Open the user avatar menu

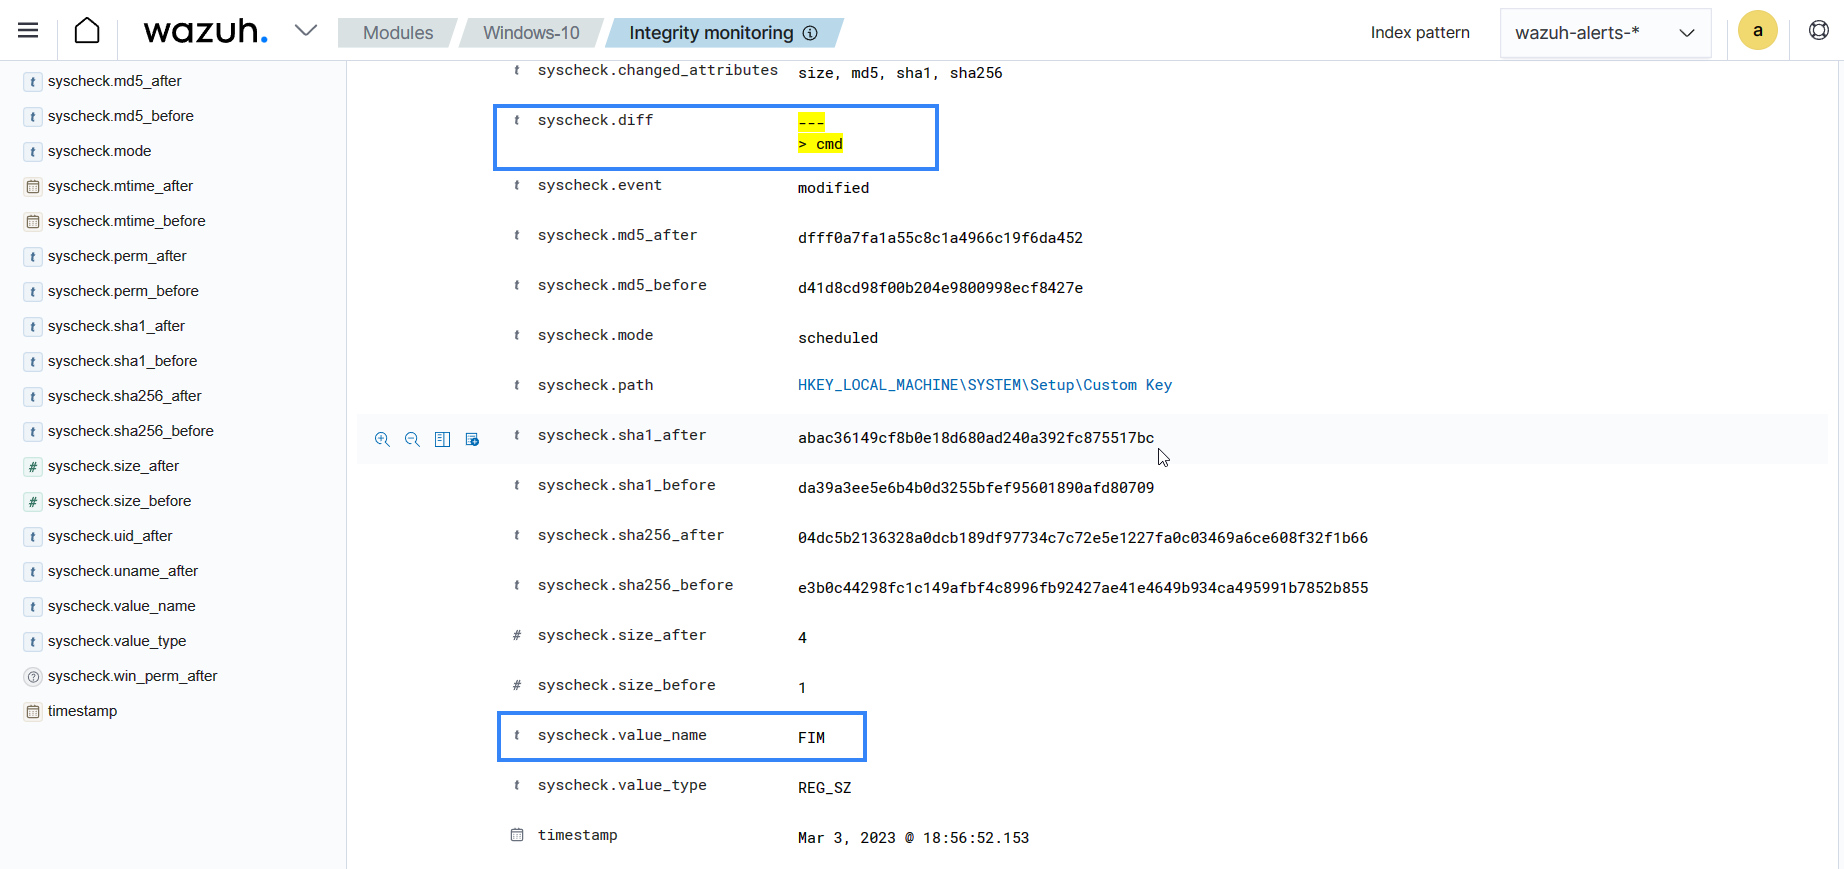tap(1757, 30)
